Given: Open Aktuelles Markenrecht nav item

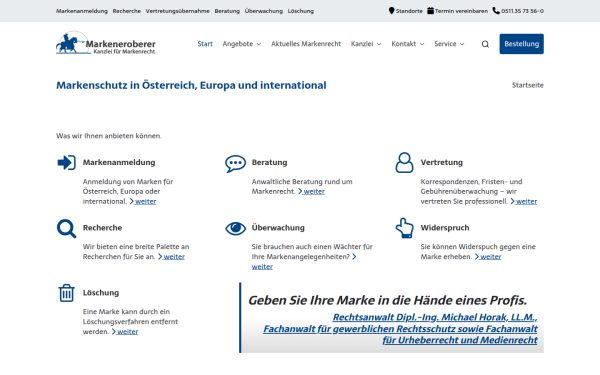Looking at the screenshot, I should point(306,44).
